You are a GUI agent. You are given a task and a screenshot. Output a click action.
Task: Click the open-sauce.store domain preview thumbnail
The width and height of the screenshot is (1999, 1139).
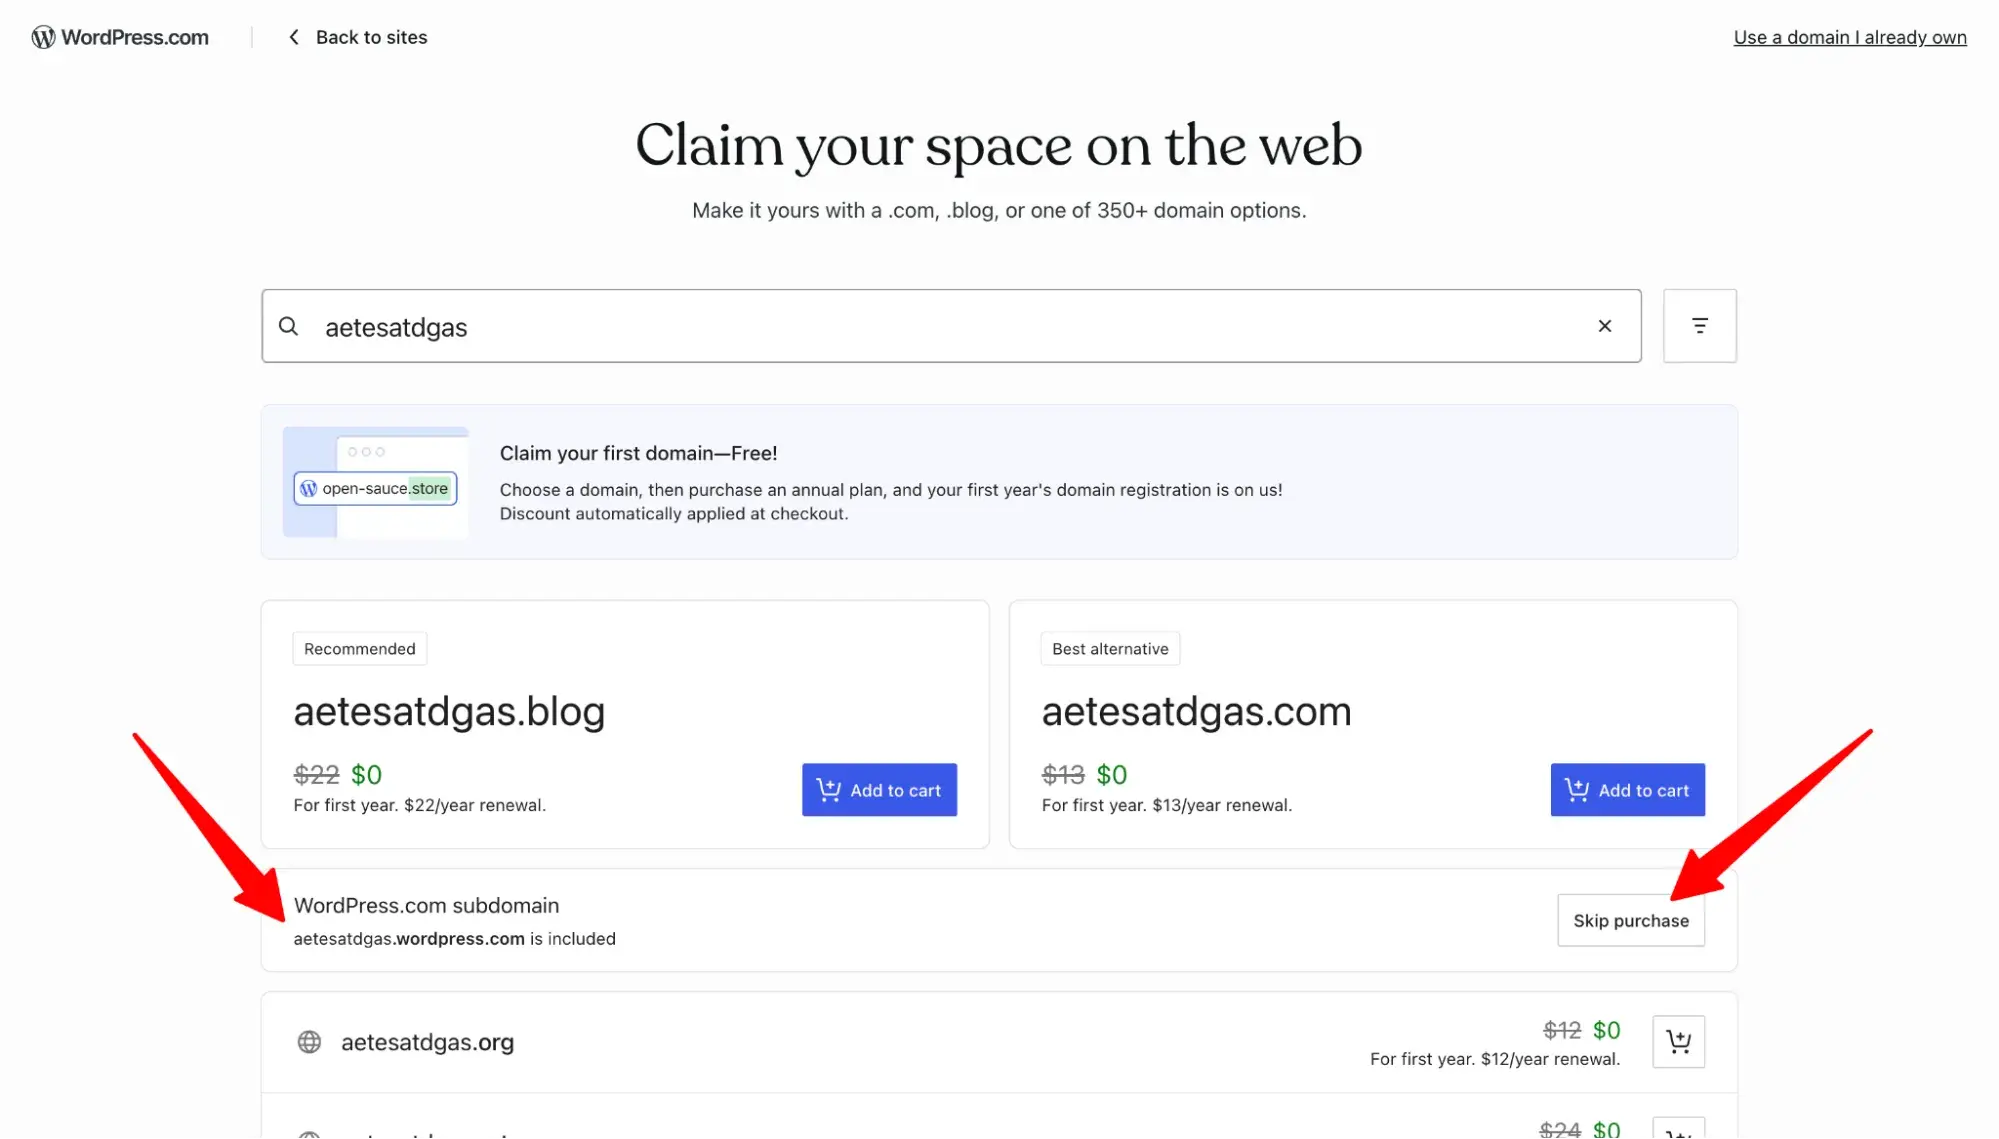pos(375,488)
